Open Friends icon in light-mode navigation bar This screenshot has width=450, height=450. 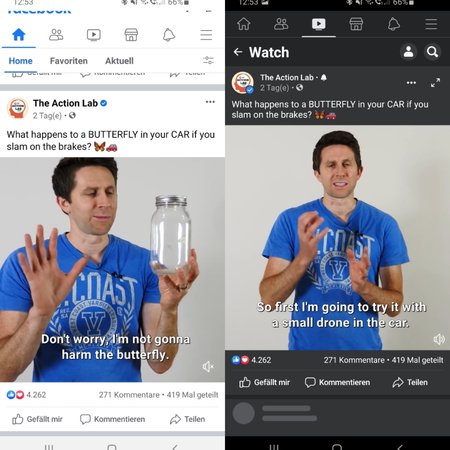coord(56,35)
